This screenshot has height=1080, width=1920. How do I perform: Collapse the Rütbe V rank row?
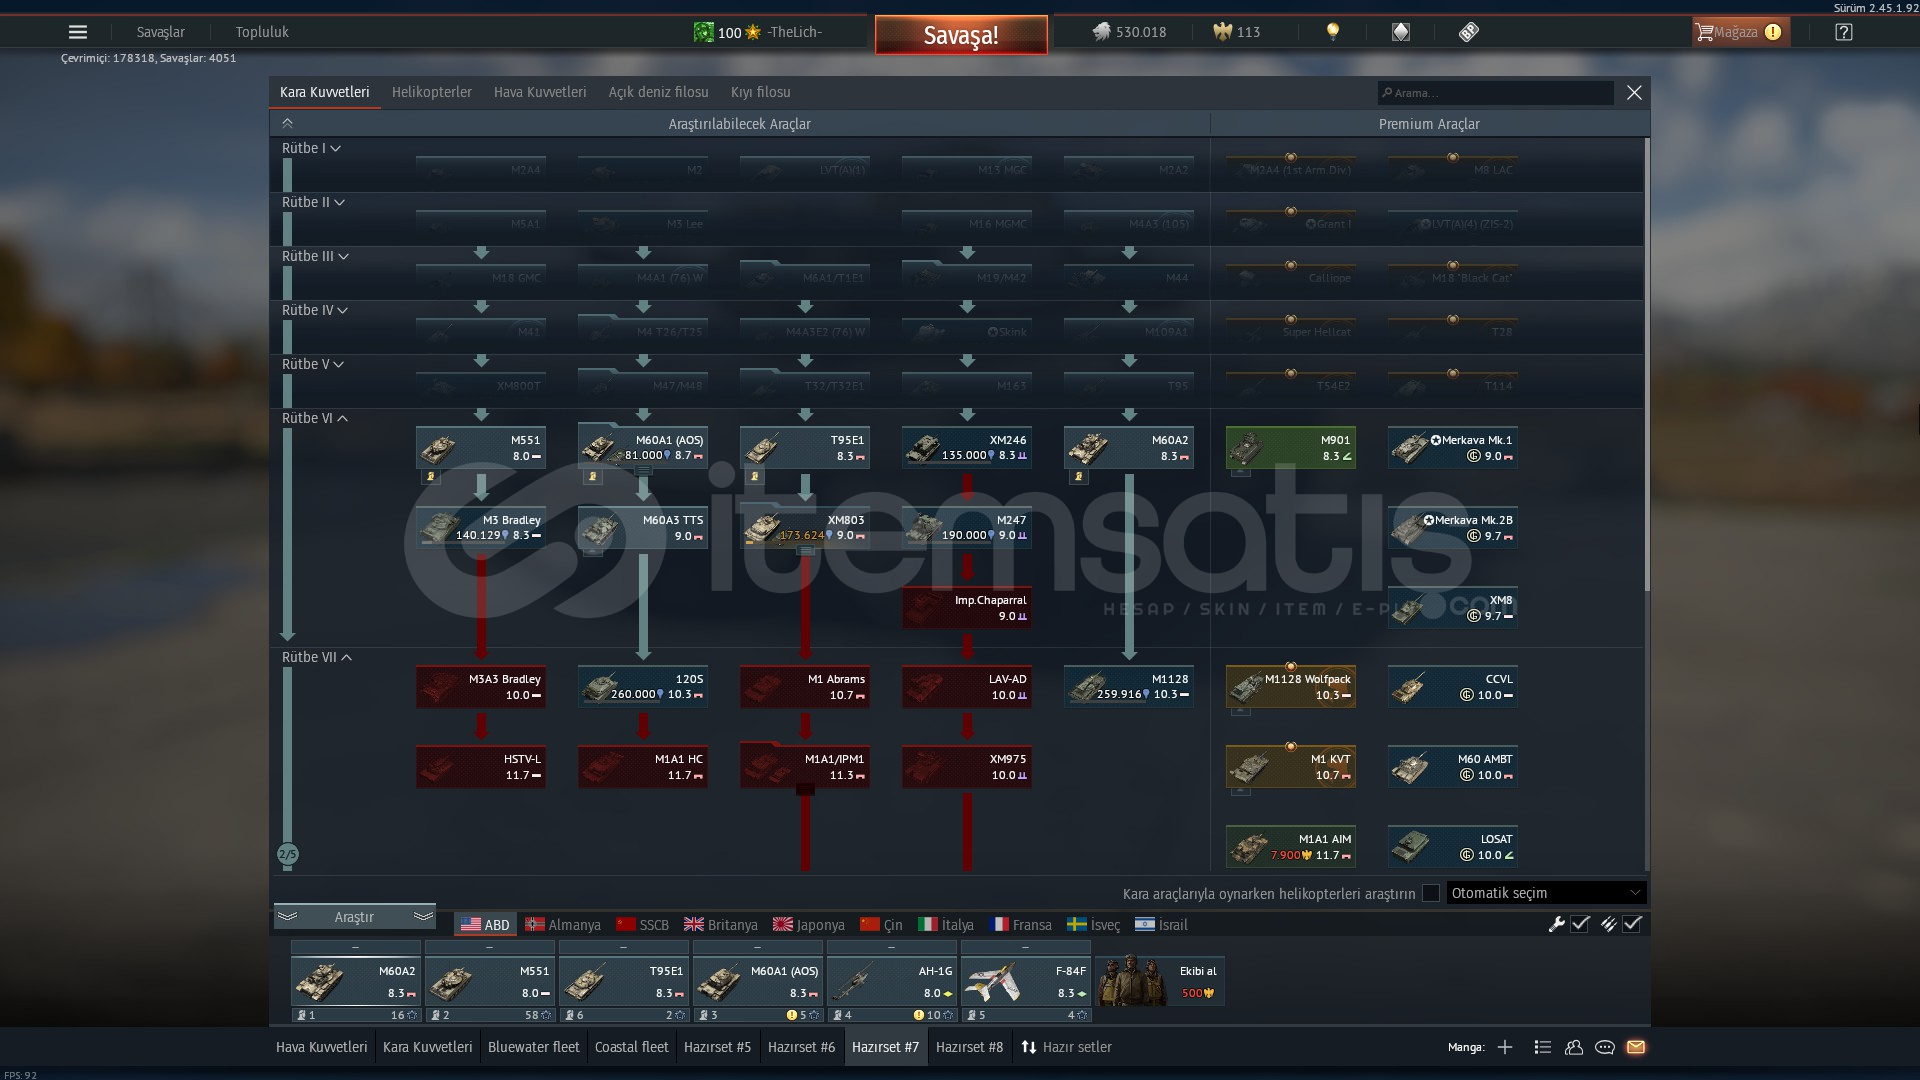313,364
